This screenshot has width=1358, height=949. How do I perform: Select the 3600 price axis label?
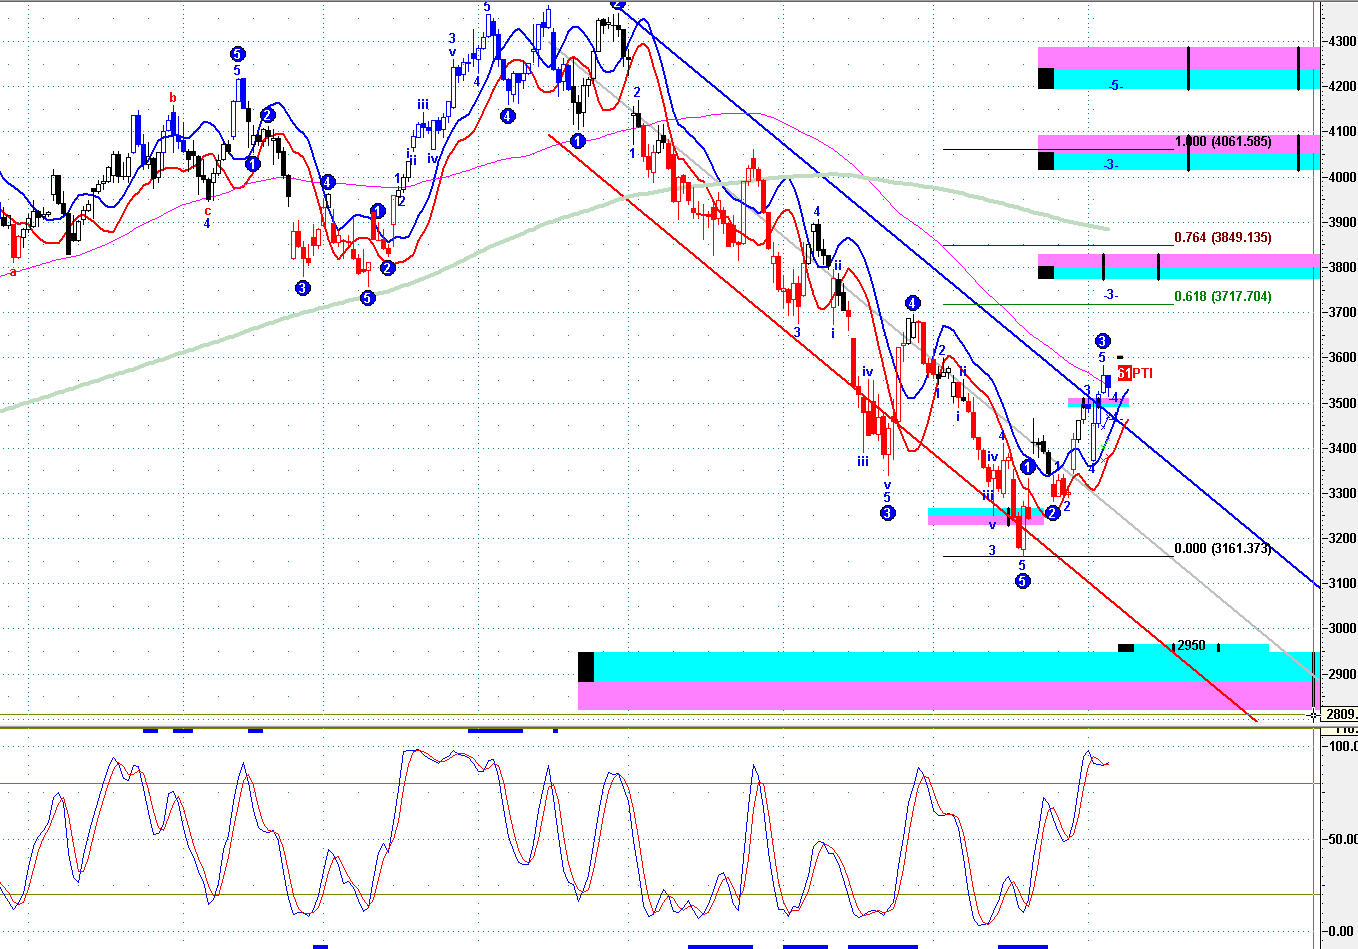click(1342, 358)
